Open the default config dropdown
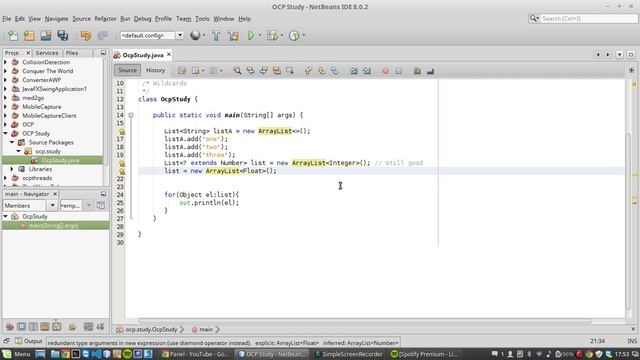Viewport: 640px width, 360px height. pos(180,36)
